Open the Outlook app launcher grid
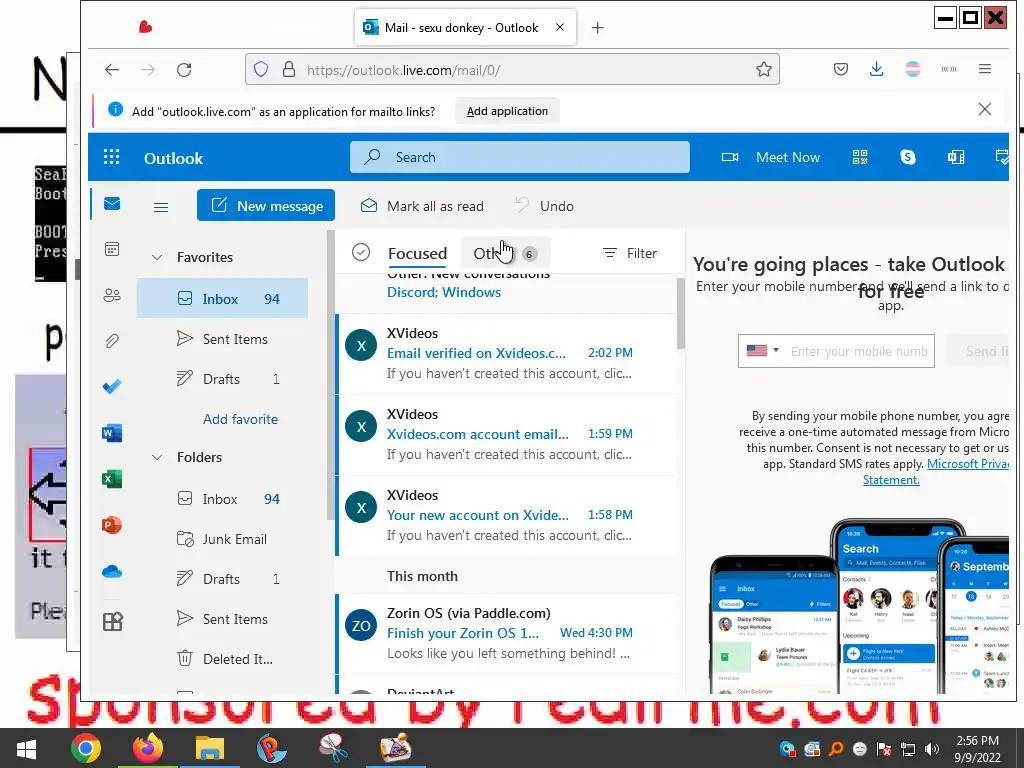Screen dimensions: 1024x768 (x=112, y=157)
